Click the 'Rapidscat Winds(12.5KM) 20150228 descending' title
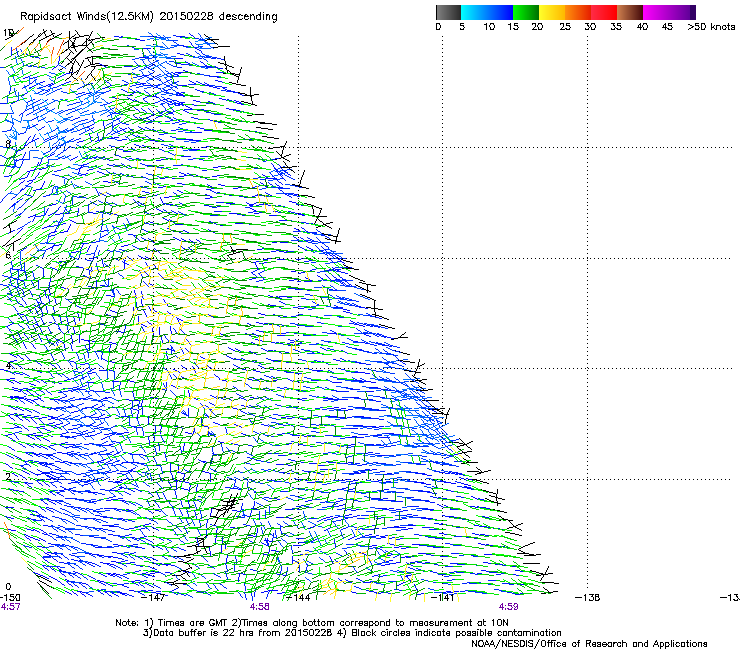The image size is (740, 650). coord(149,17)
